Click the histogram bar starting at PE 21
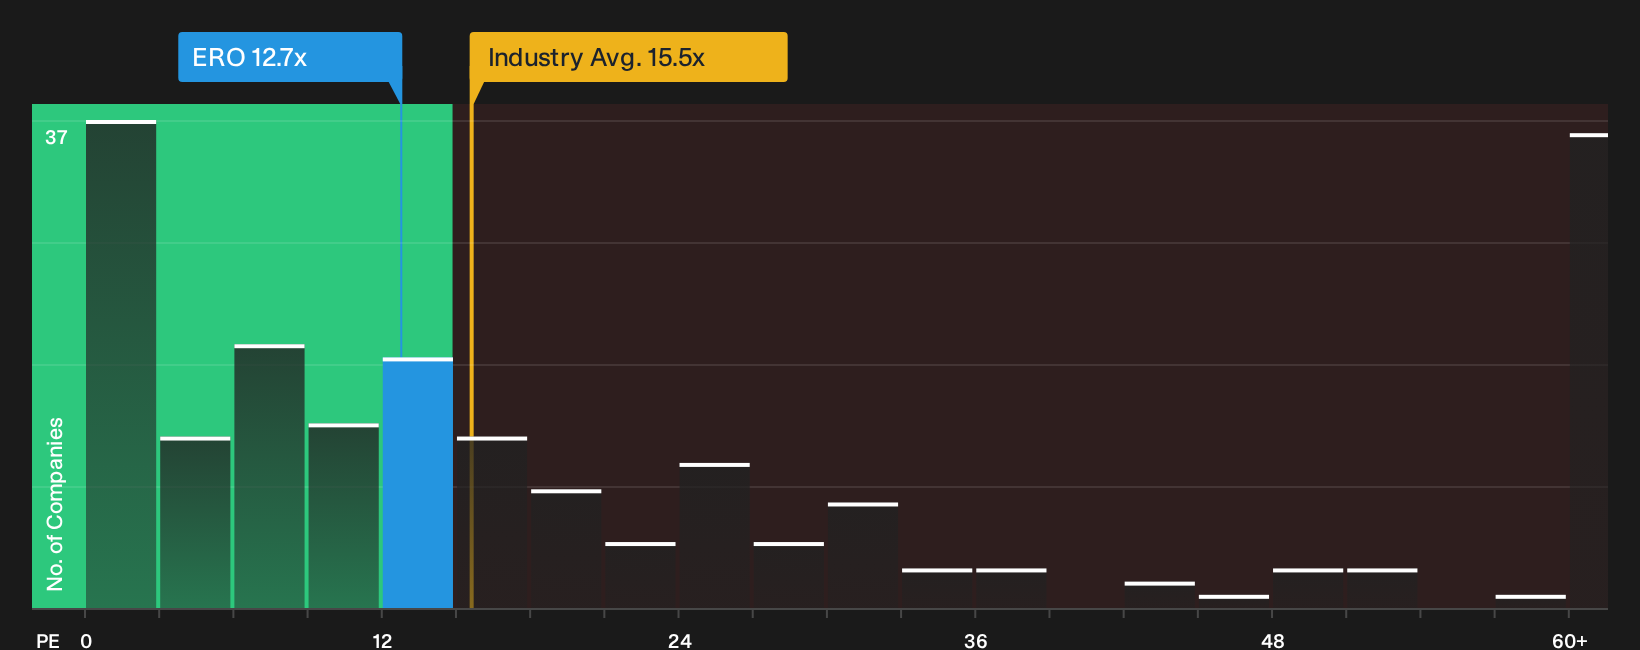1640x650 pixels. pyautogui.click(x=640, y=576)
